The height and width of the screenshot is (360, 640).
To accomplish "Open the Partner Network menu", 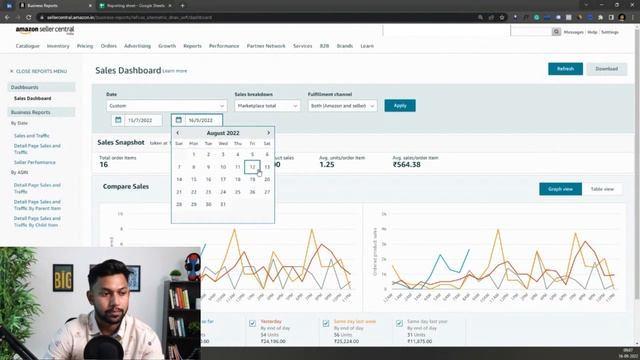I will point(266,46).
